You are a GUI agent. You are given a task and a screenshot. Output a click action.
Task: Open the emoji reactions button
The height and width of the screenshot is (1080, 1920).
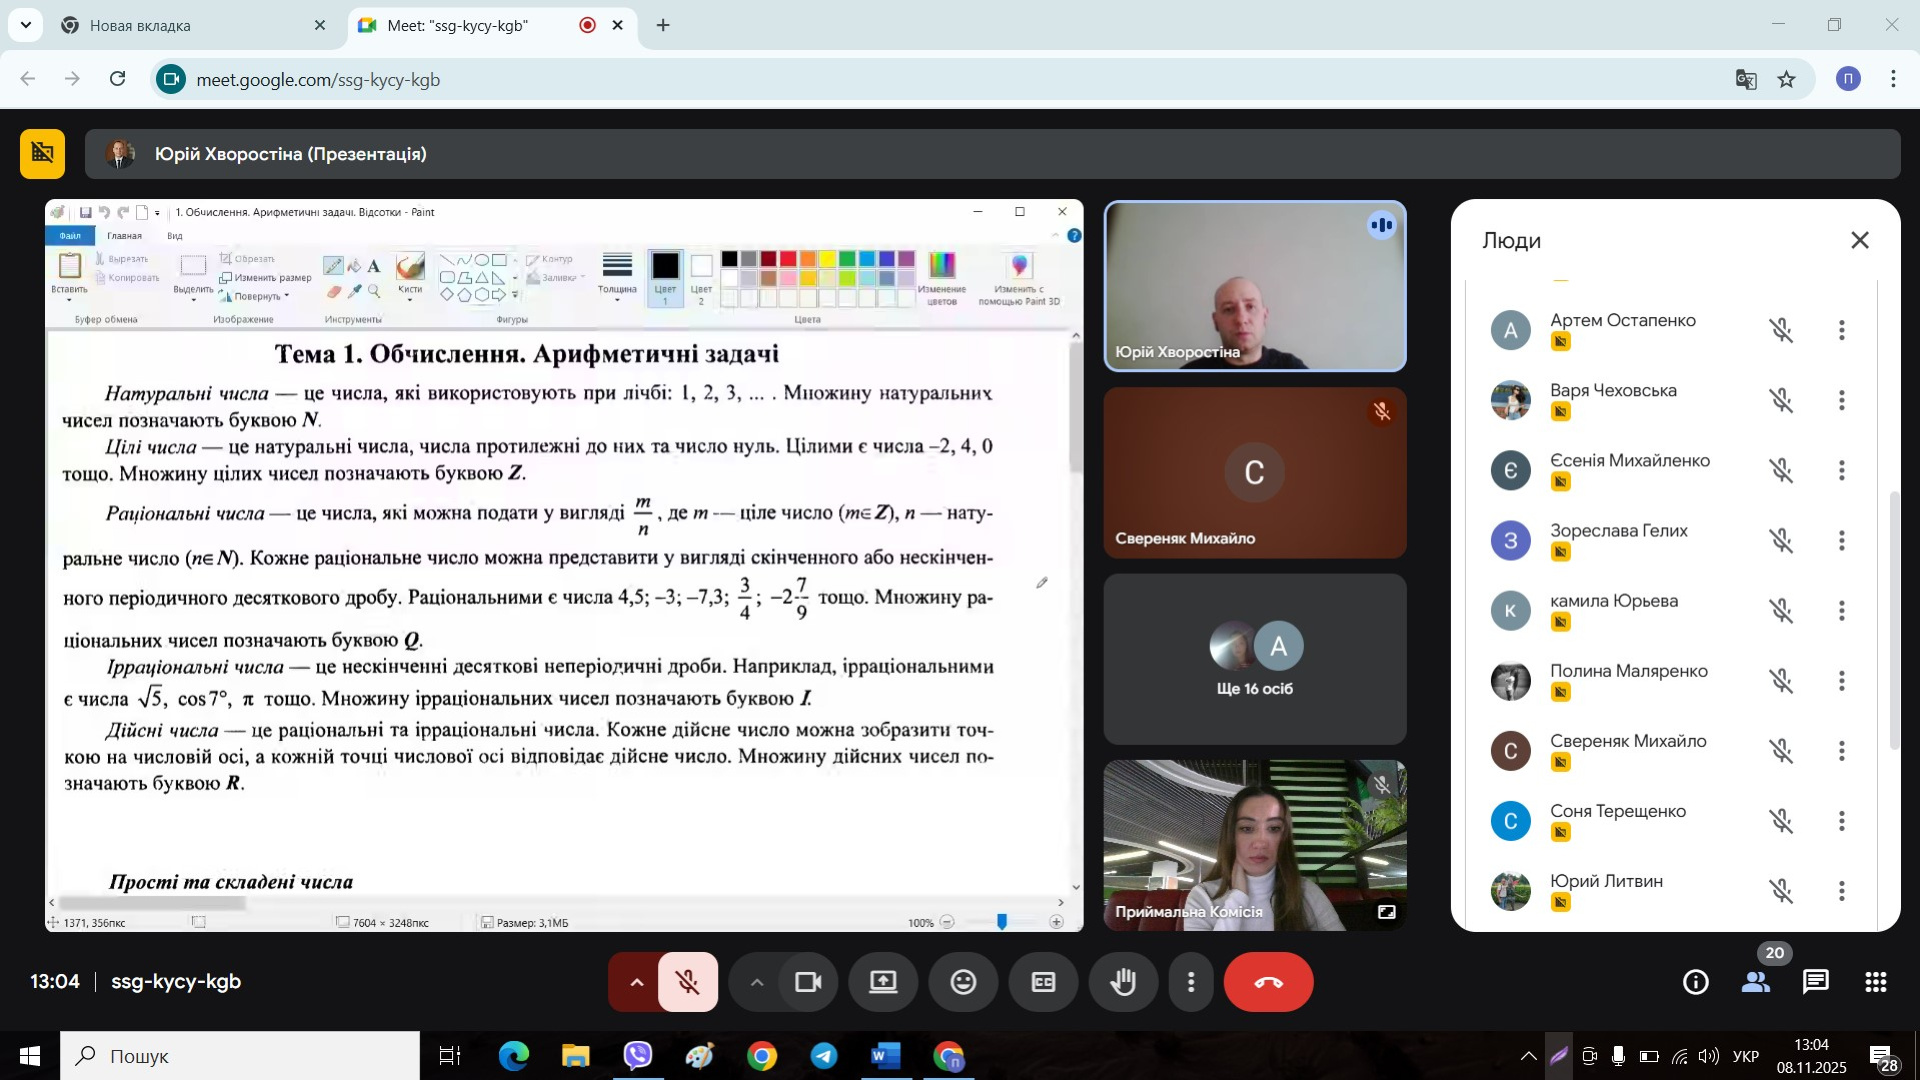[x=963, y=982]
